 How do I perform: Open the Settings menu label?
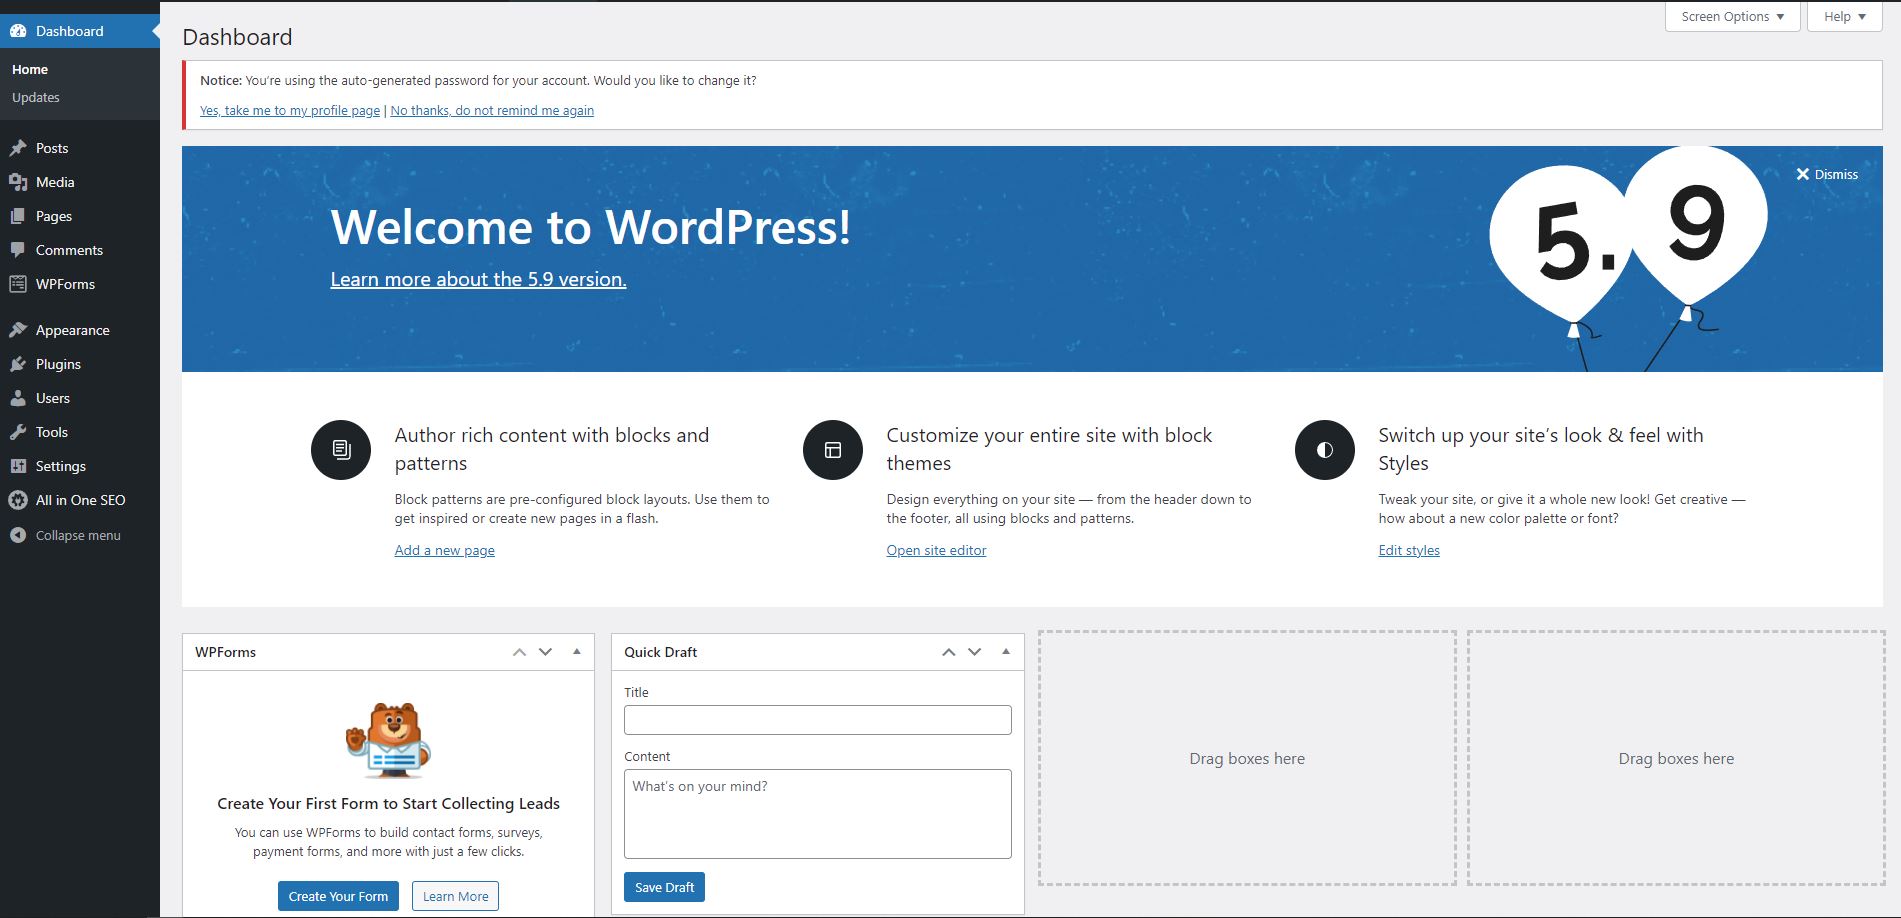pyautogui.click(x=61, y=466)
